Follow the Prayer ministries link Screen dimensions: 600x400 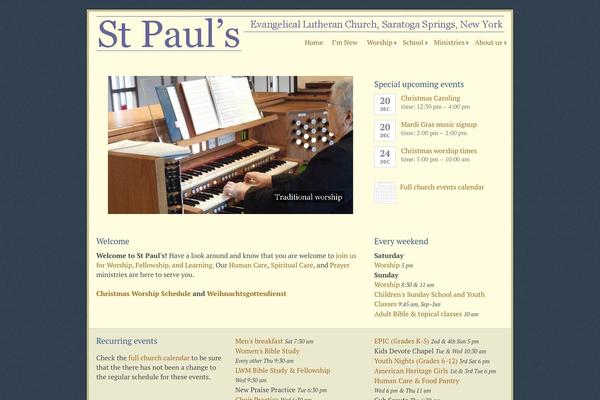point(339,265)
